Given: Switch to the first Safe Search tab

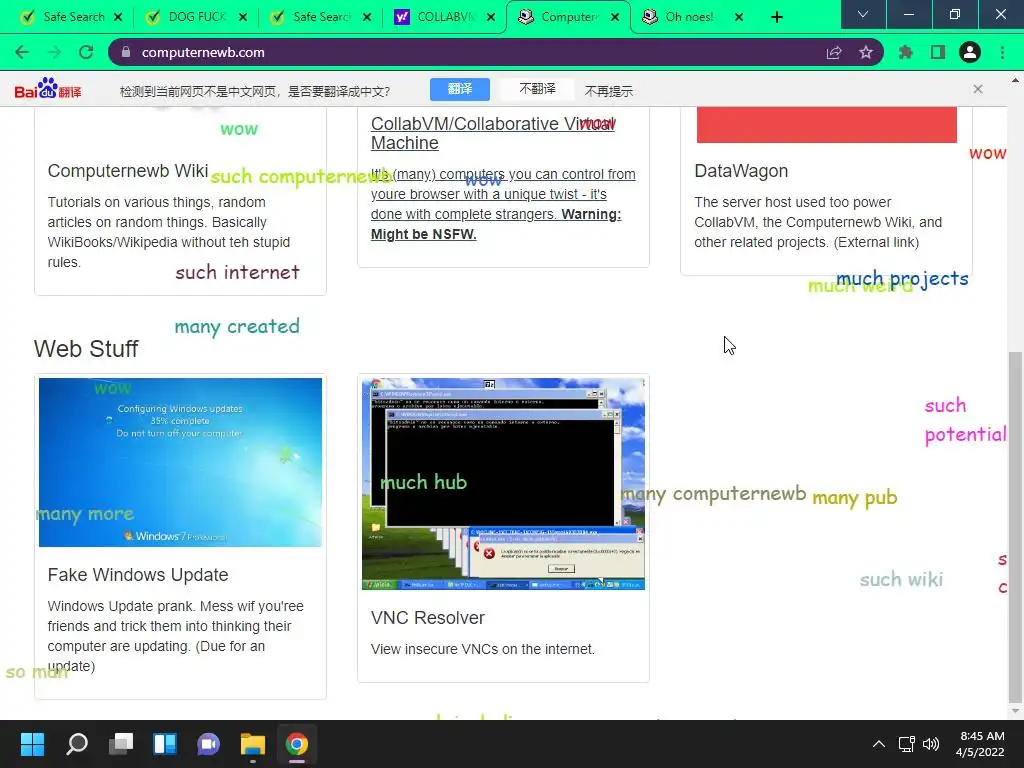Looking at the screenshot, I should point(71,17).
